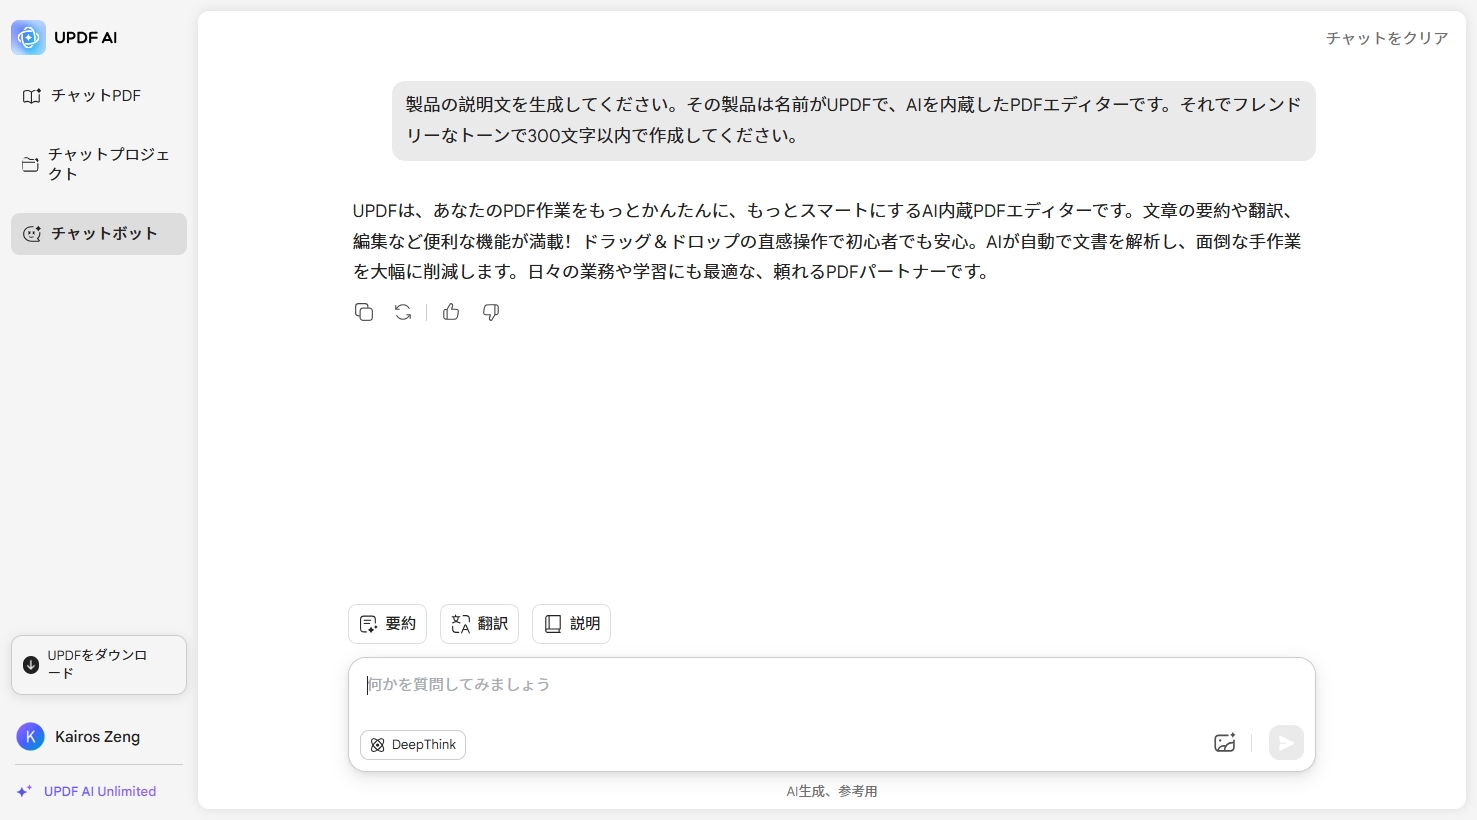1477x820 pixels.
Task: Click the AI生成、参考用 disclaimer text
Action: tap(832, 791)
